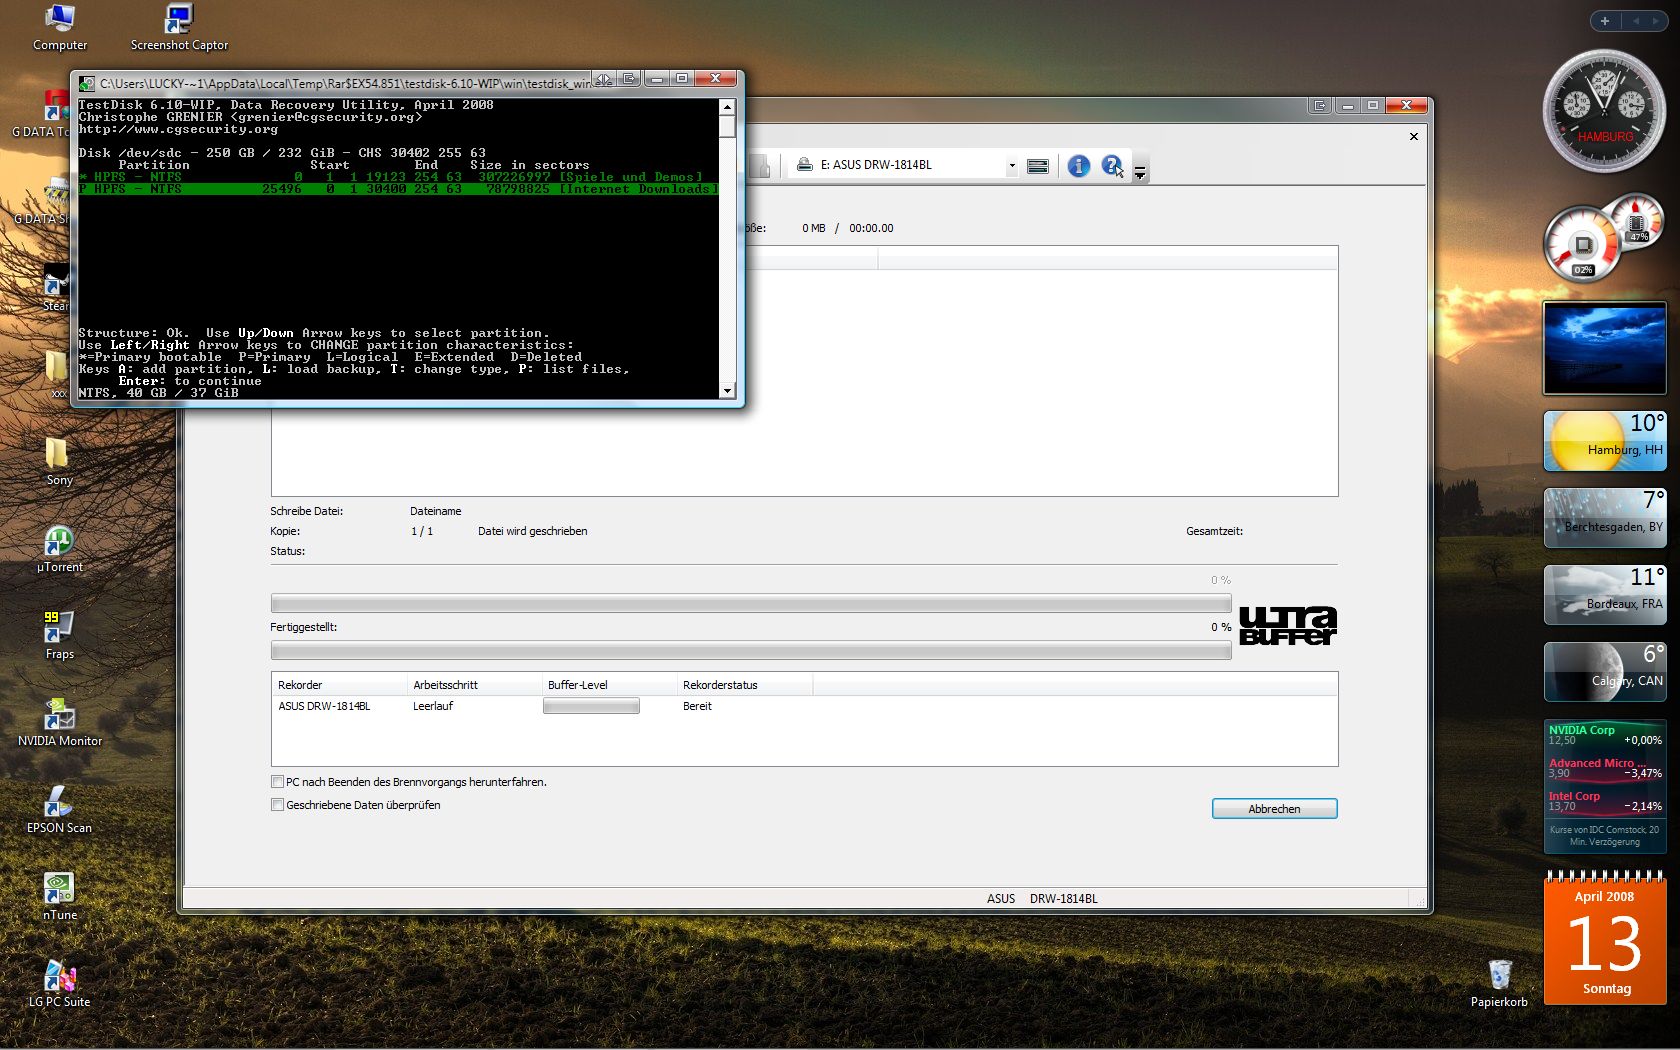This screenshot has width=1680, height=1050.
Task: Click the UltraBuffer logo
Action: pyautogui.click(x=1288, y=626)
